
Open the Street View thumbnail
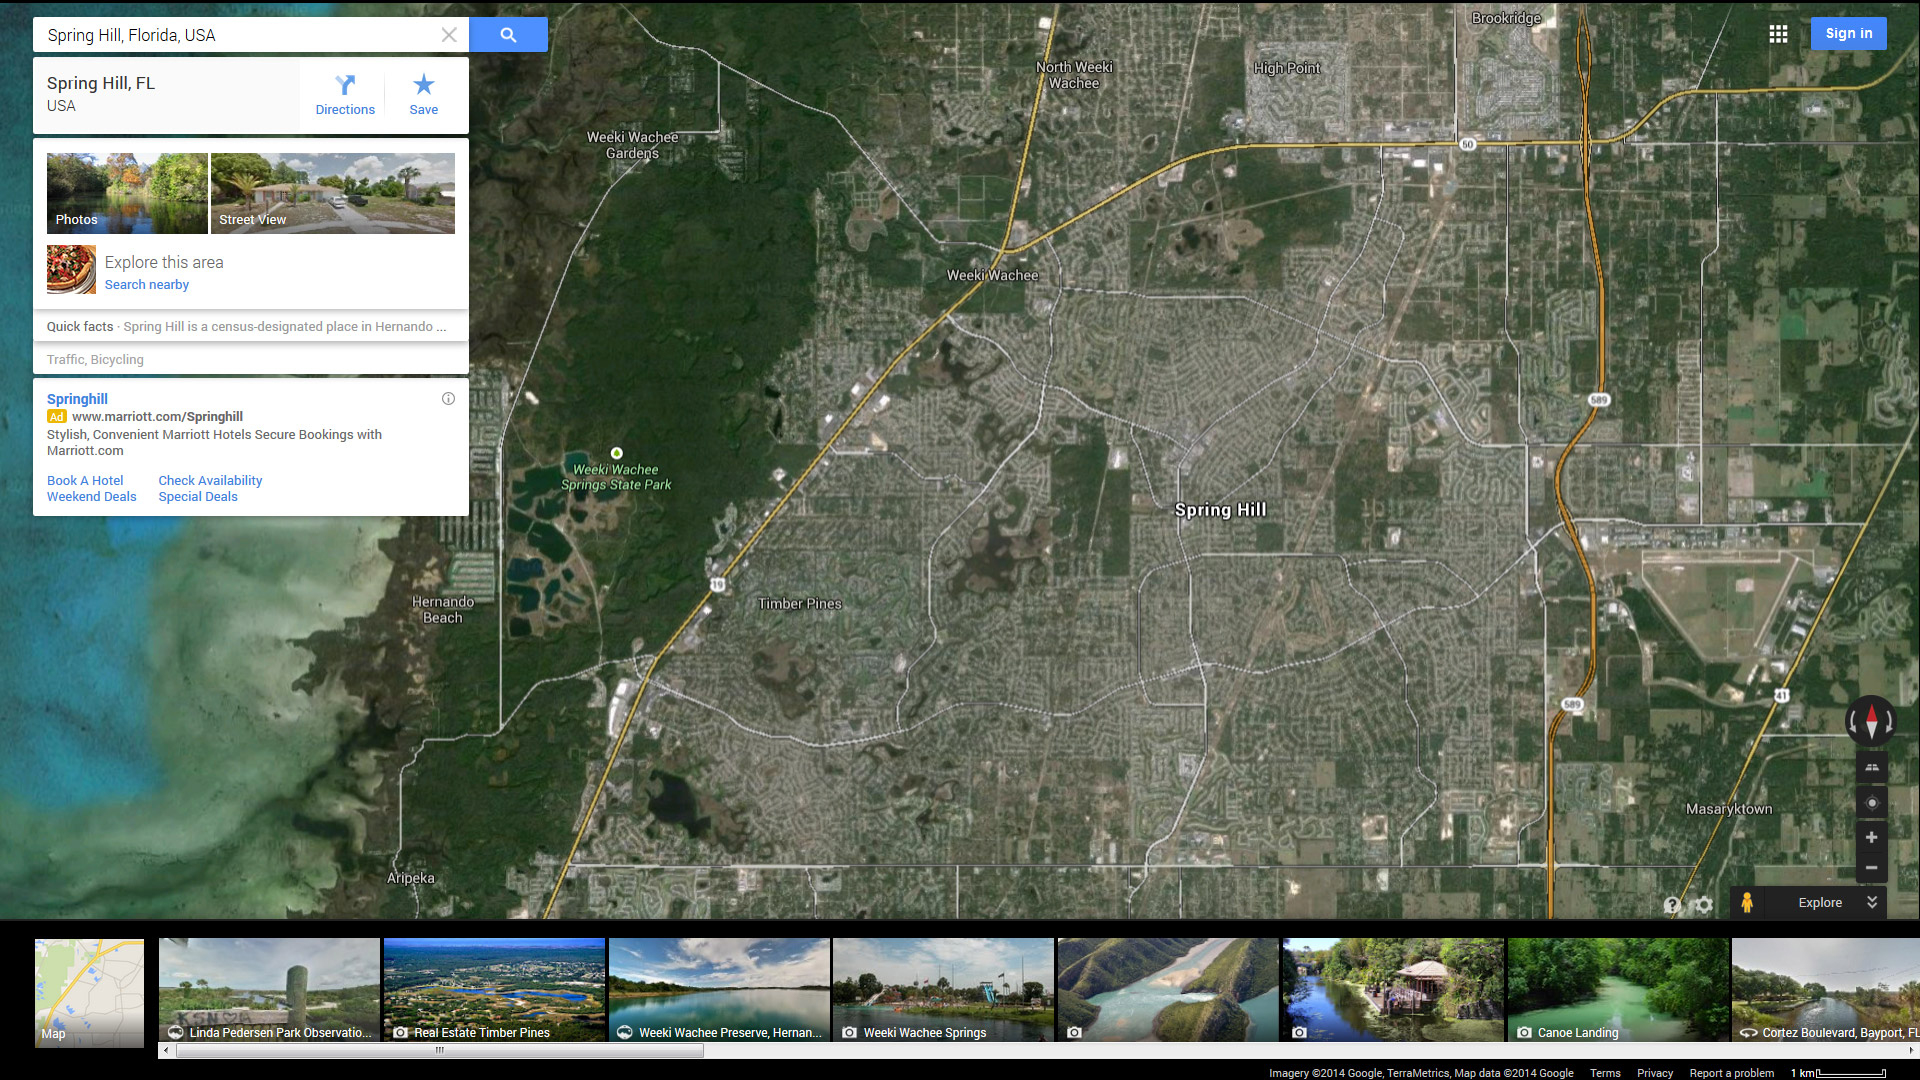point(332,193)
